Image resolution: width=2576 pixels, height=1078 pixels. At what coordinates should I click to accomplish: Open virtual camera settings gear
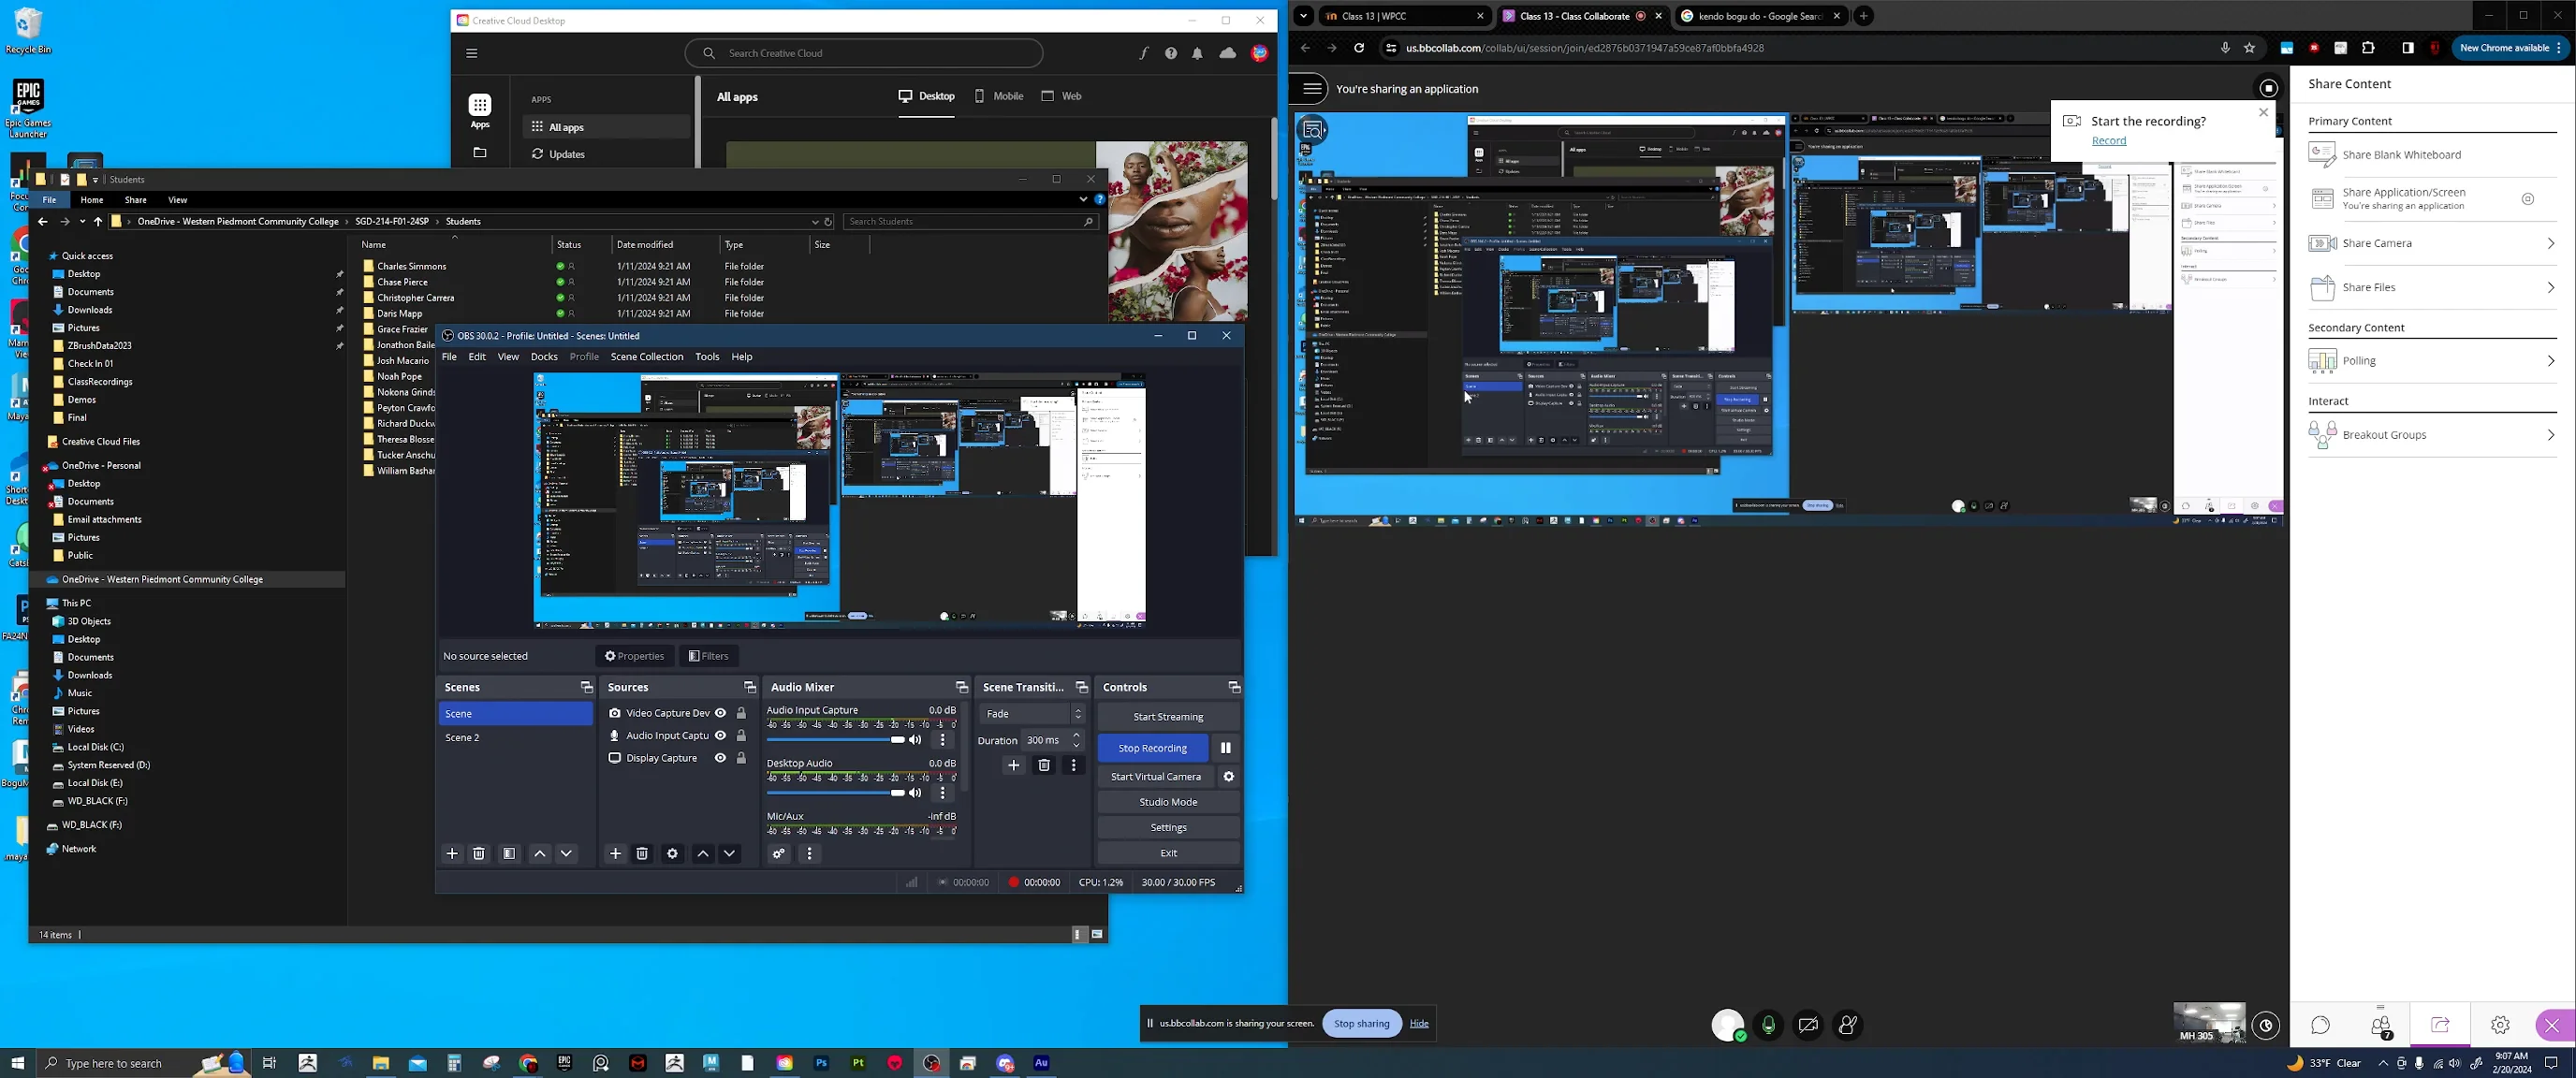[1229, 776]
